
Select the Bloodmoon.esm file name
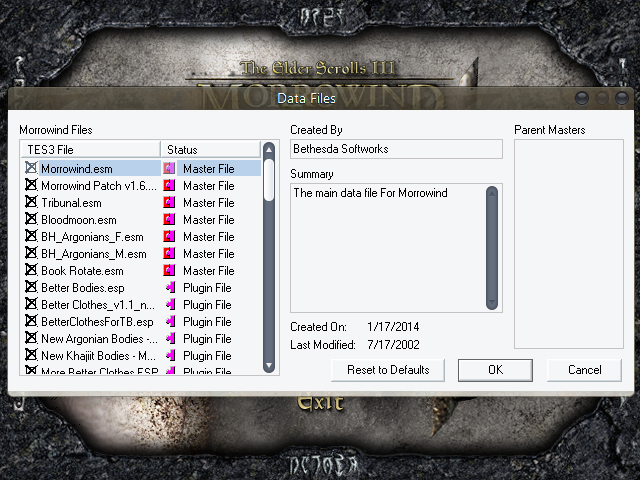[79, 220]
